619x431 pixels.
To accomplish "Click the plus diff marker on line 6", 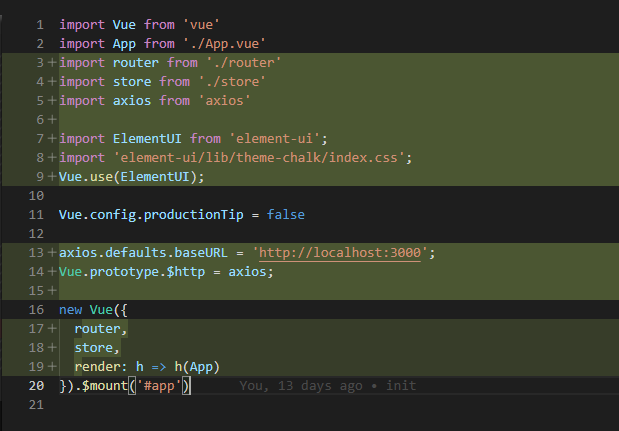I will 49,119.
